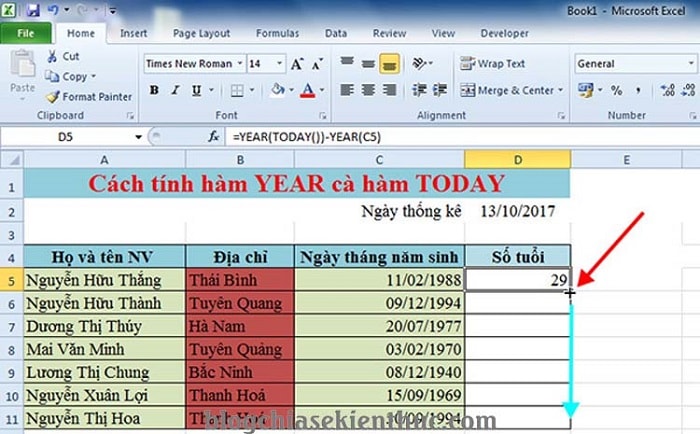
Task: Toggle Bold formatting
Action: tap(154, 90)
